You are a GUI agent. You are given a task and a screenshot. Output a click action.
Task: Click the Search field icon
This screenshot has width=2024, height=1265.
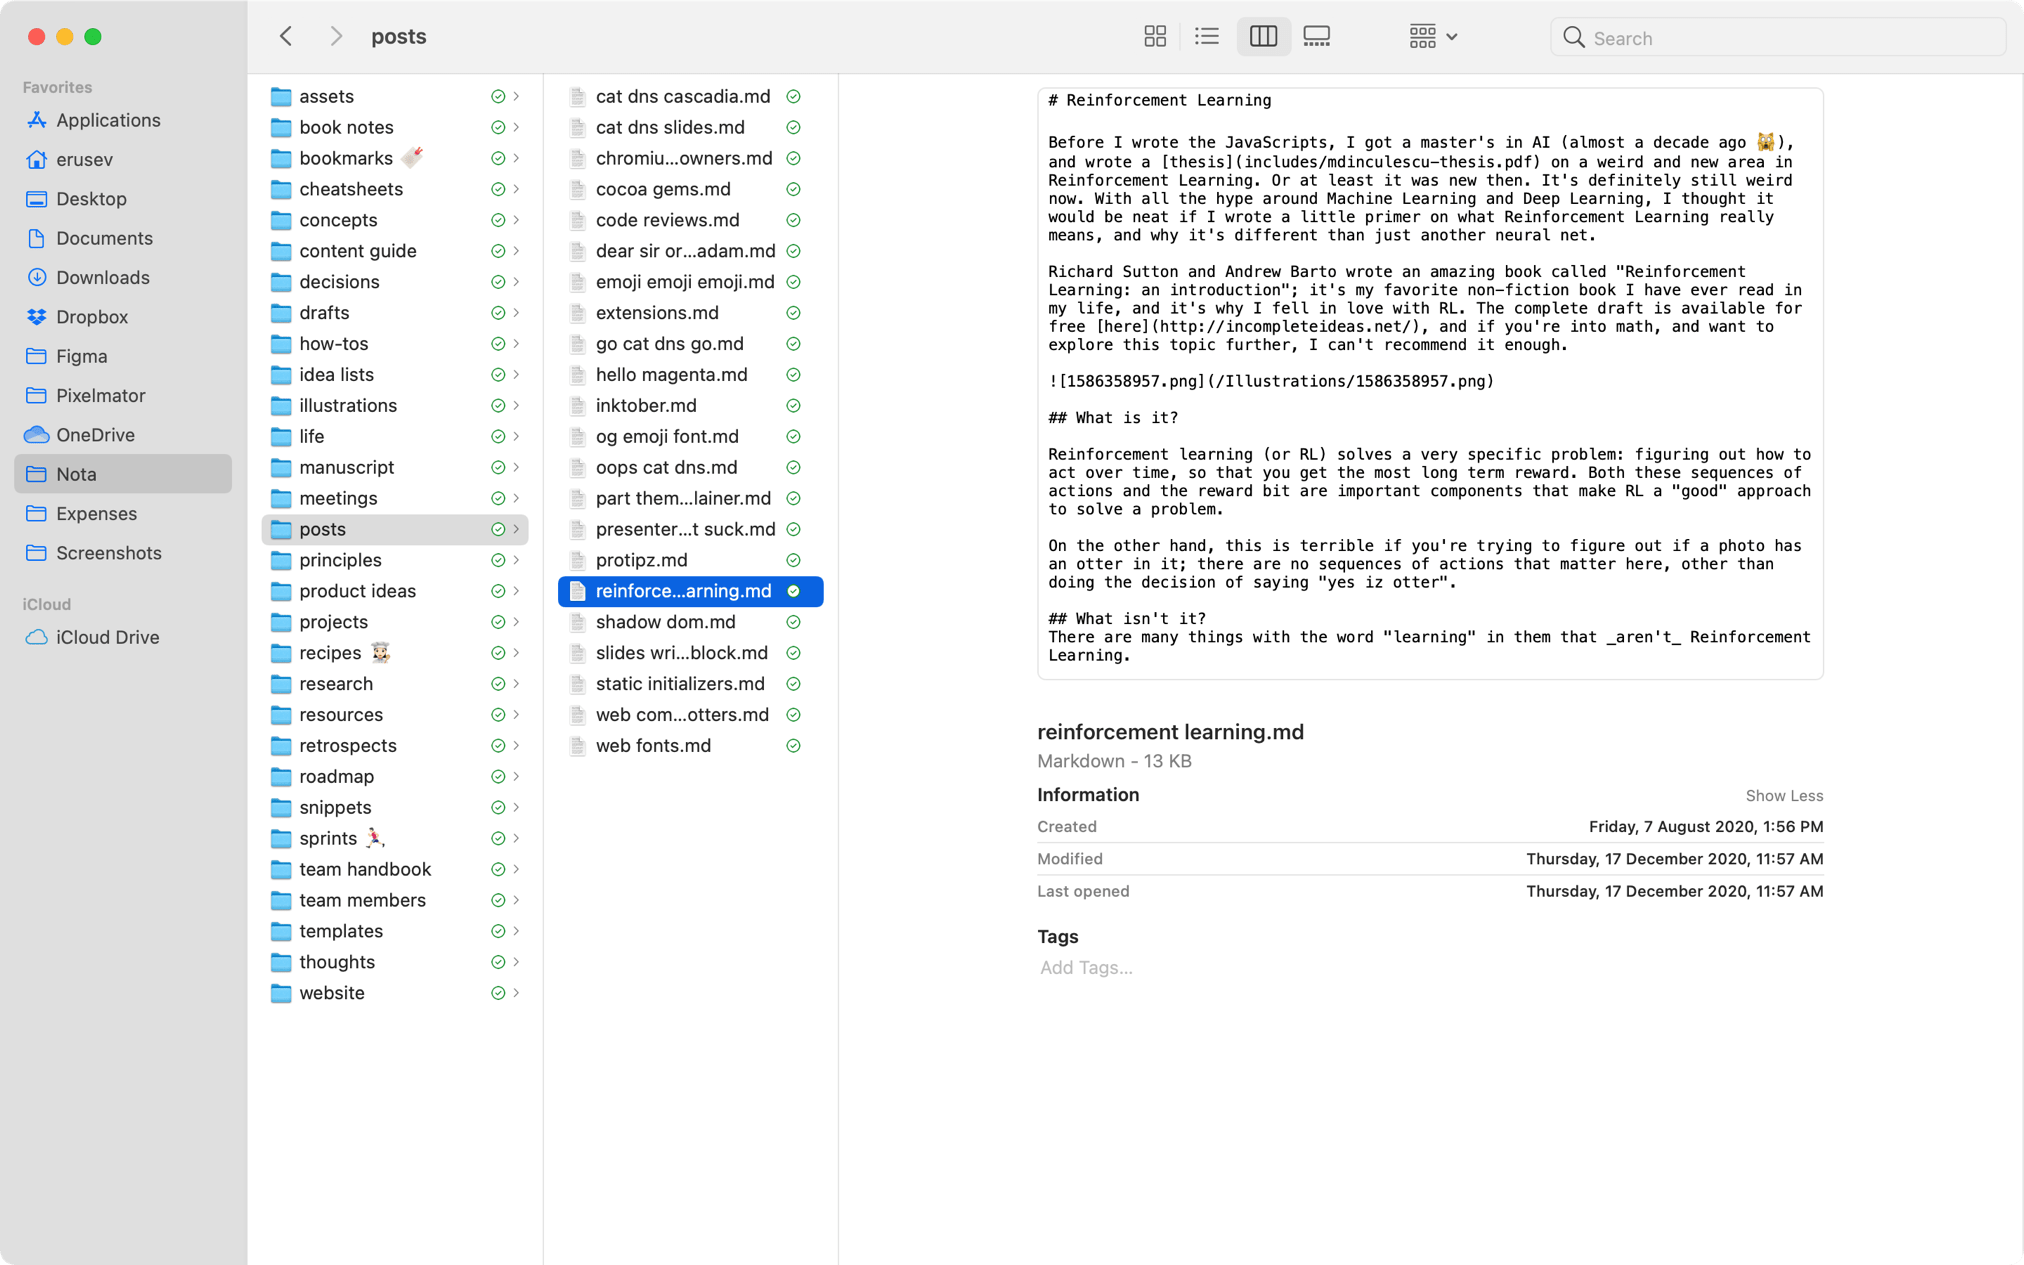click(1574, 36)
